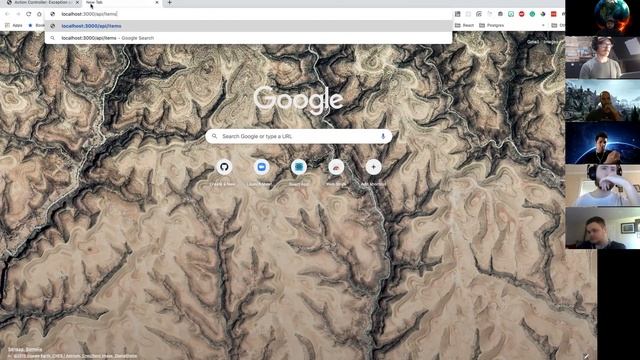Screen dimensions: 640x360
Task: Open the Zoom shortcut tile
Action: coord(261,167)
